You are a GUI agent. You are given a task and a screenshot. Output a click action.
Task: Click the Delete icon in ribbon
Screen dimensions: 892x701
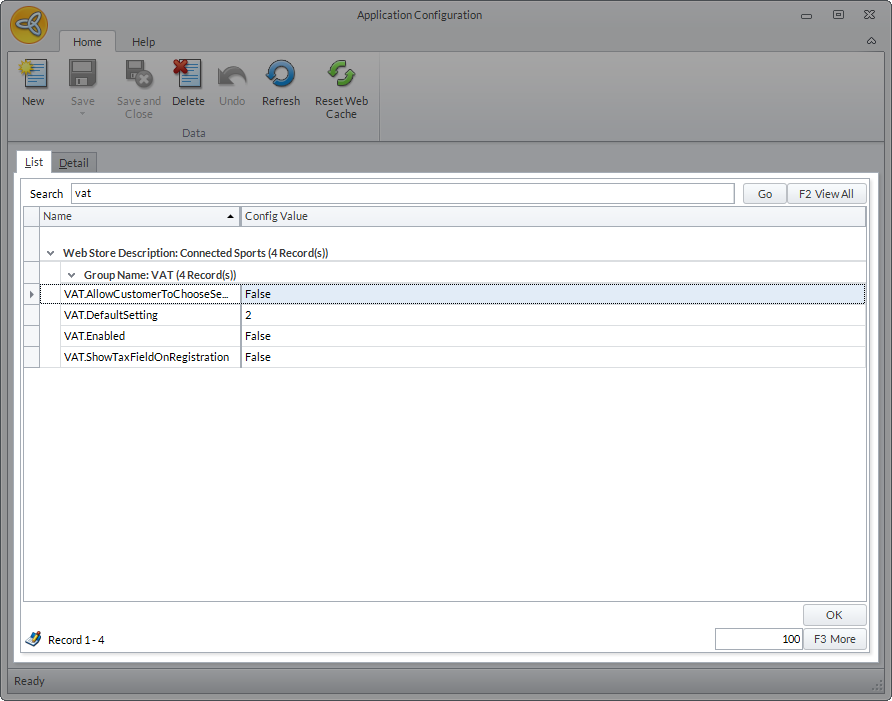click(187, 75)
